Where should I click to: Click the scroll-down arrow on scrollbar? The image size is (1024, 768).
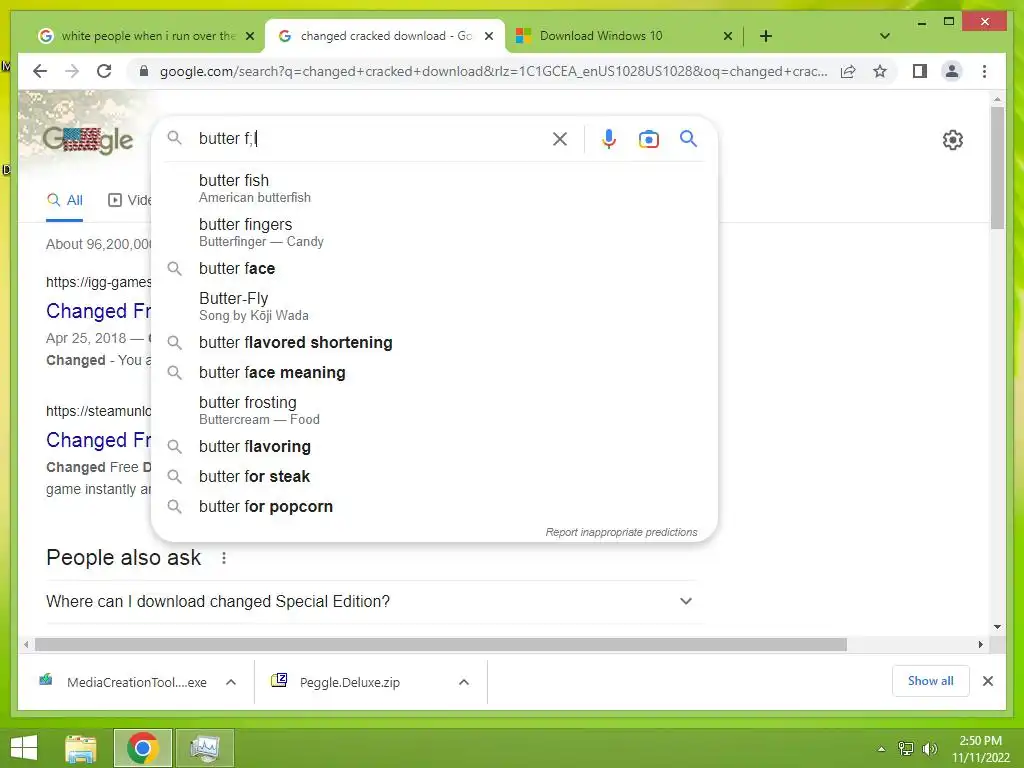(997, 627)
